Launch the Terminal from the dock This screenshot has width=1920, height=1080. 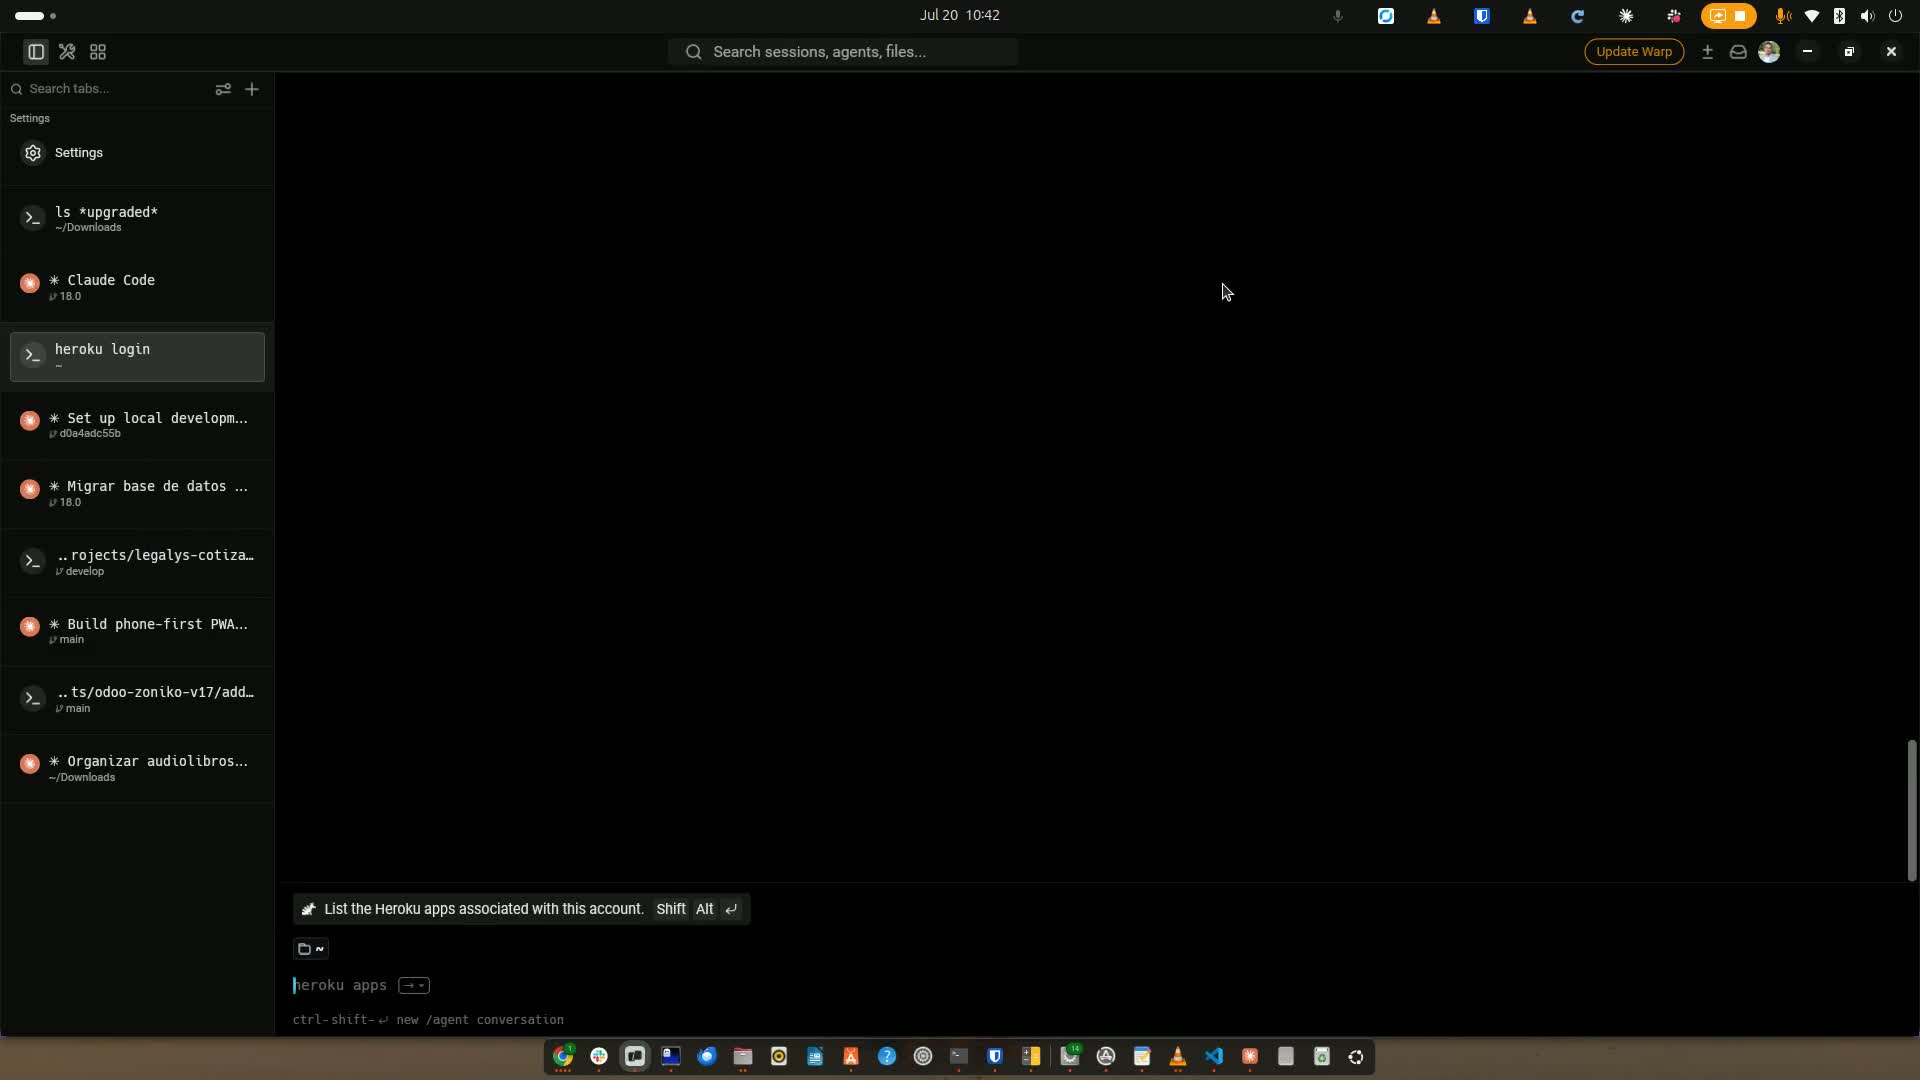(x=959, y=1057)
